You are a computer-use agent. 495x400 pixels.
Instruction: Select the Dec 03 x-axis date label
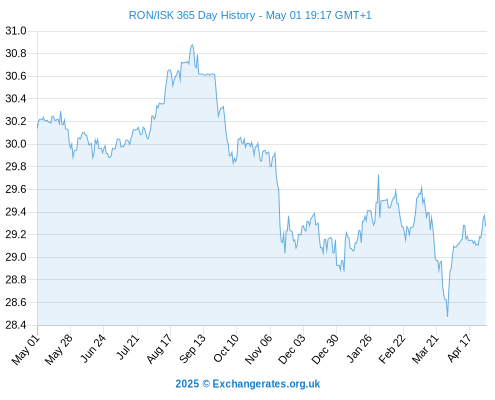pyautogui.click(x=292, y=349)
